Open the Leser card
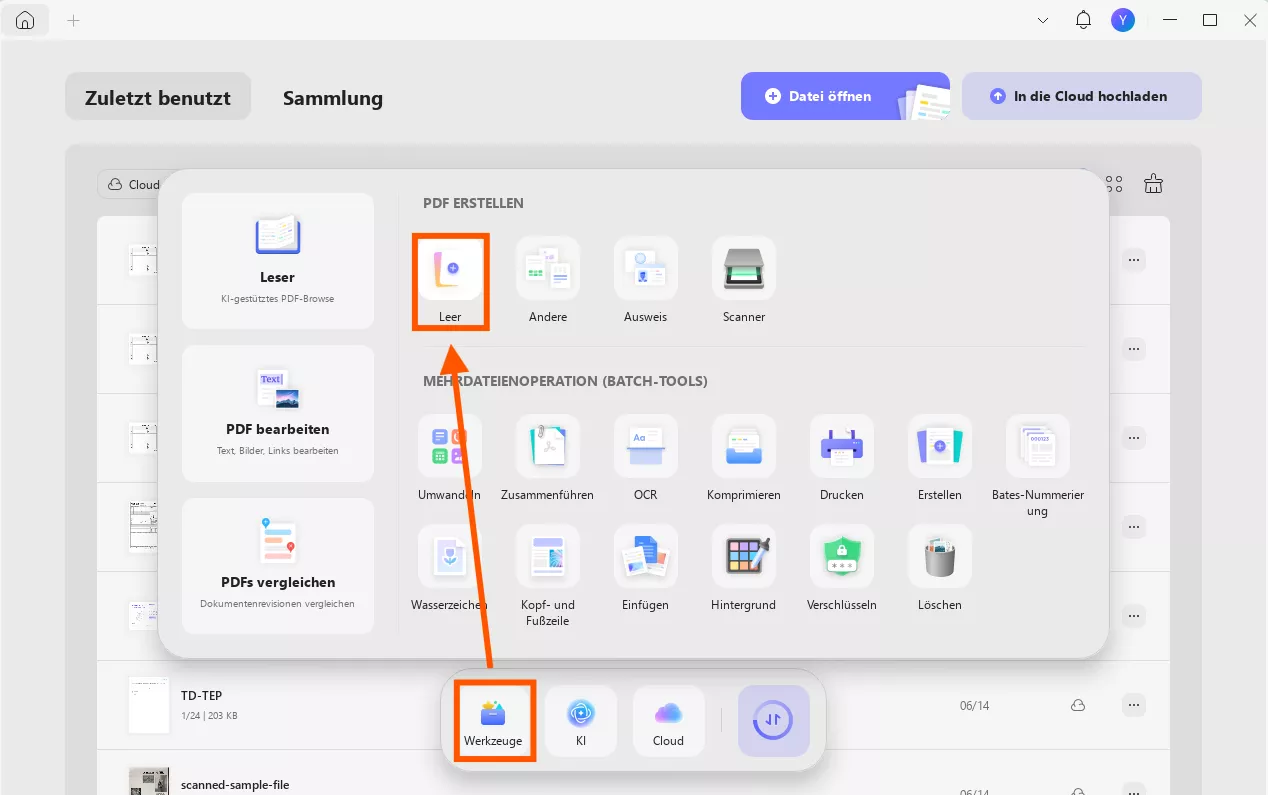This screenshot has height=795, width=1268. coord(278,261)
